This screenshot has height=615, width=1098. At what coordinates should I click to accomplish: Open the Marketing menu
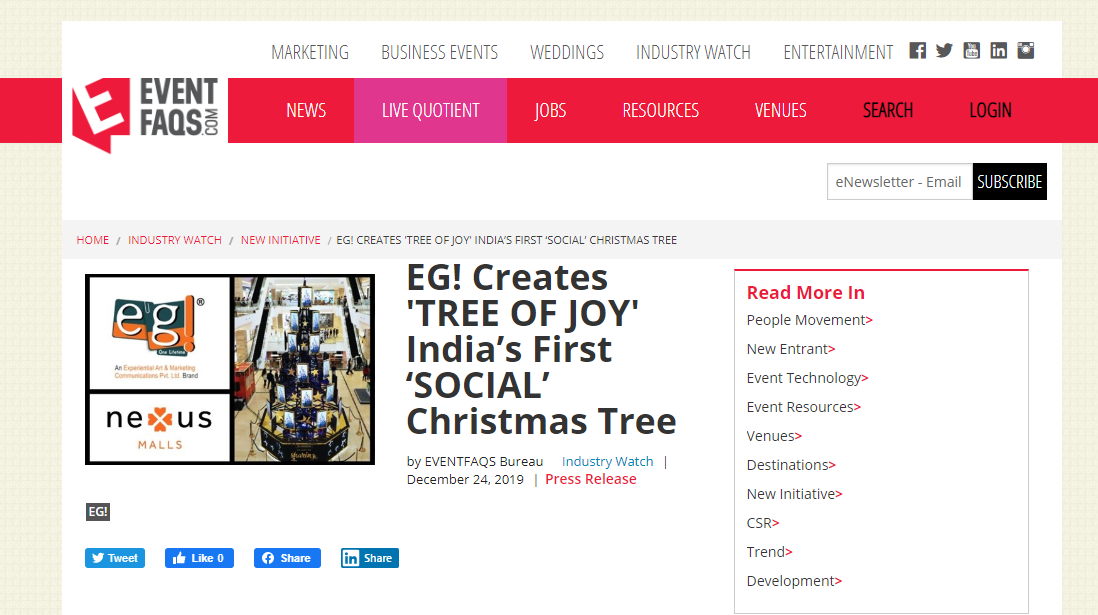(310, 53)
